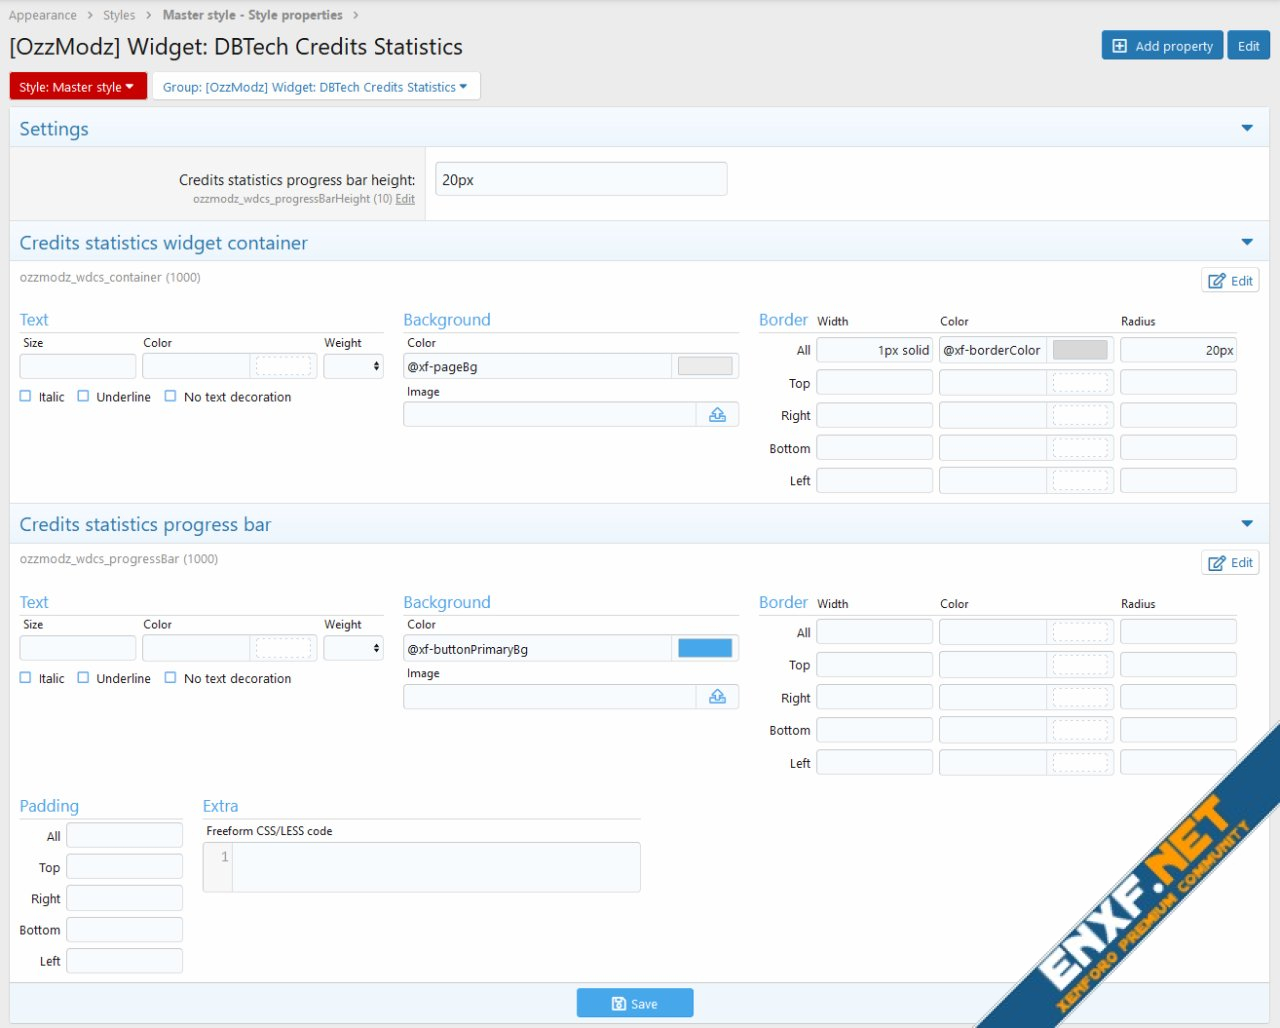Click the blue @xf-buttonPrimaryBg color swatch

(x=705, y=649)
